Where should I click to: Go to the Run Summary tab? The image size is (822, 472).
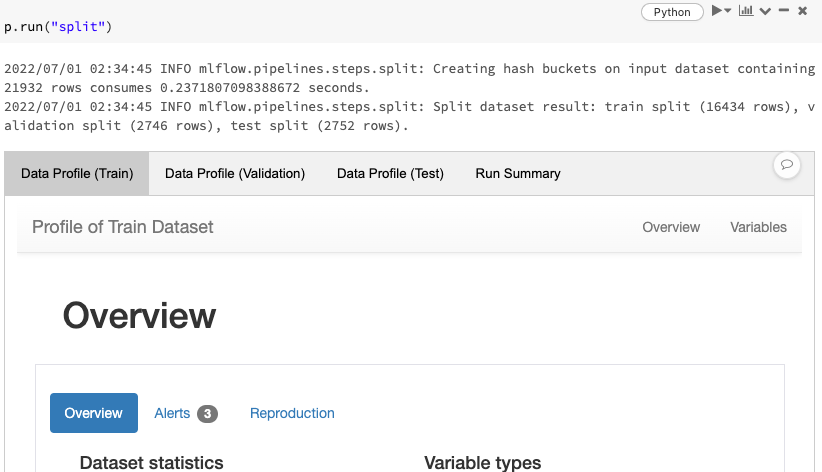[518, 174]
